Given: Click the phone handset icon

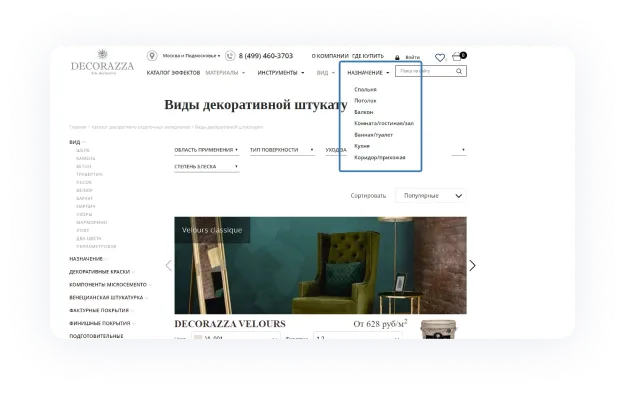Looking at the screenshot, I should pyautogui.click(x=230, y=56).
